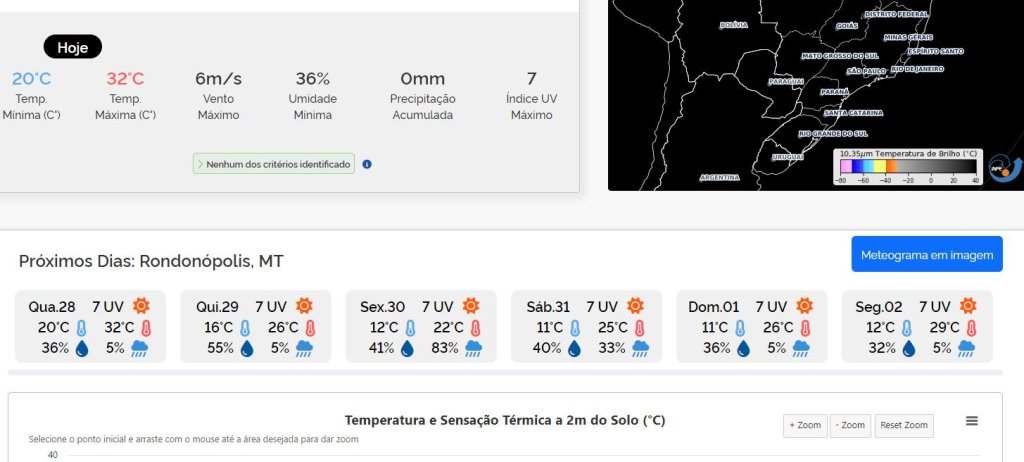The height and width of the screenshot is (462, 1024).
Task: Click the sun icon on Qua.28 card
Action: [x=141, y=306]
